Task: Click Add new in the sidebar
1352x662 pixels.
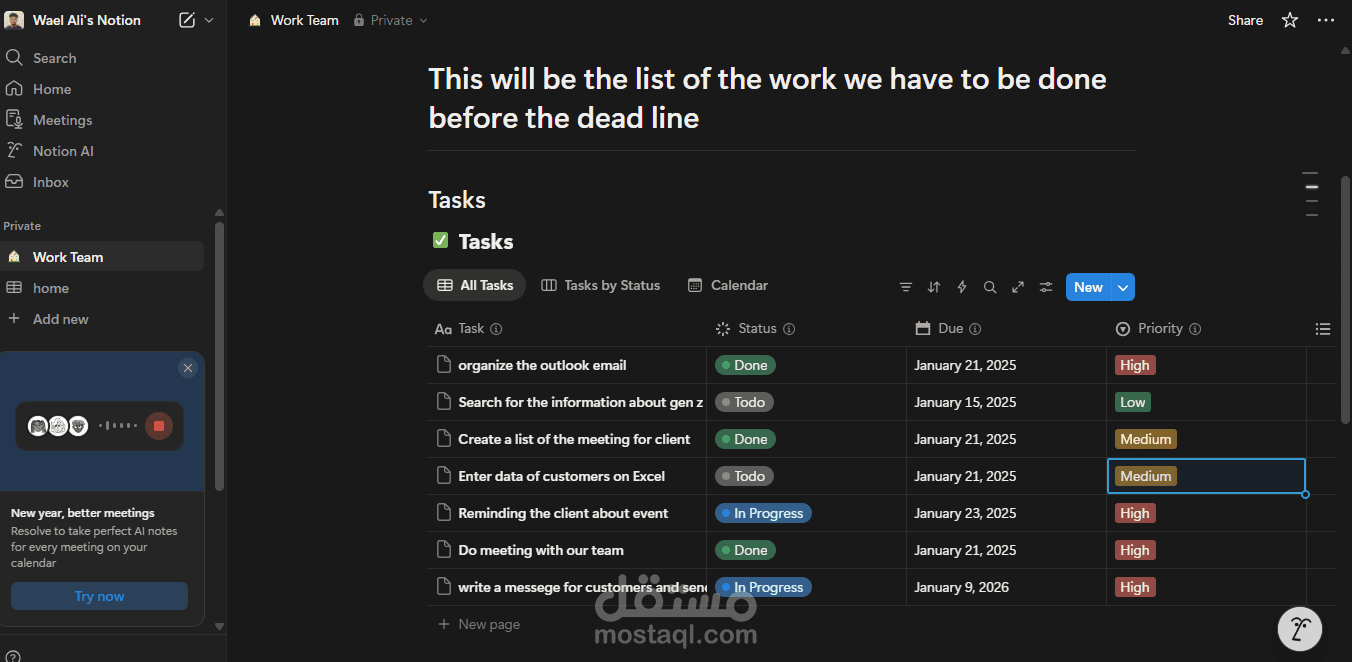Action: (x=102, y=319)
